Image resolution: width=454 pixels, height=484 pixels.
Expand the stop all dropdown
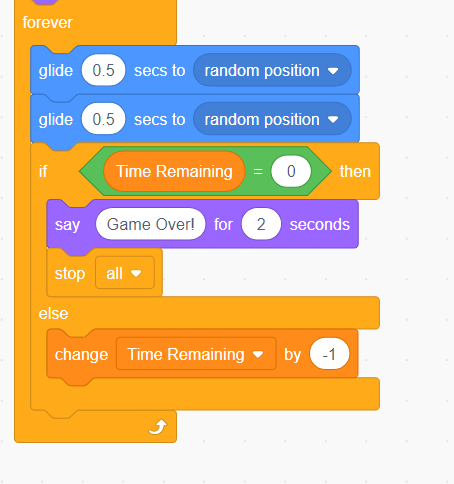click(125, 273)
